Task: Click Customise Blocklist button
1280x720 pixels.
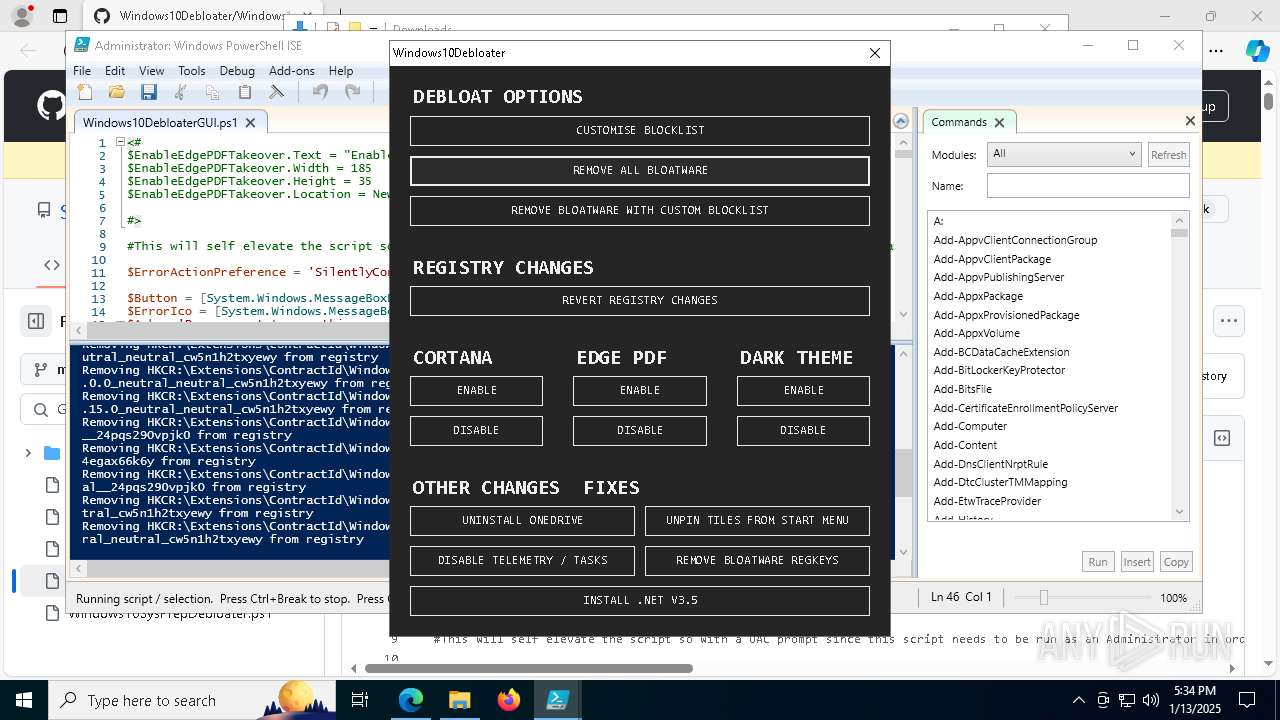Action: point(640,130)
